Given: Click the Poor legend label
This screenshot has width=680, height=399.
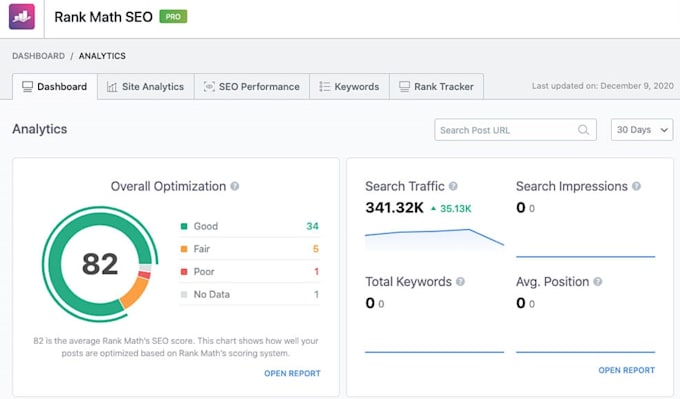Looking at the screenshot, I should (x=204, y=271).
